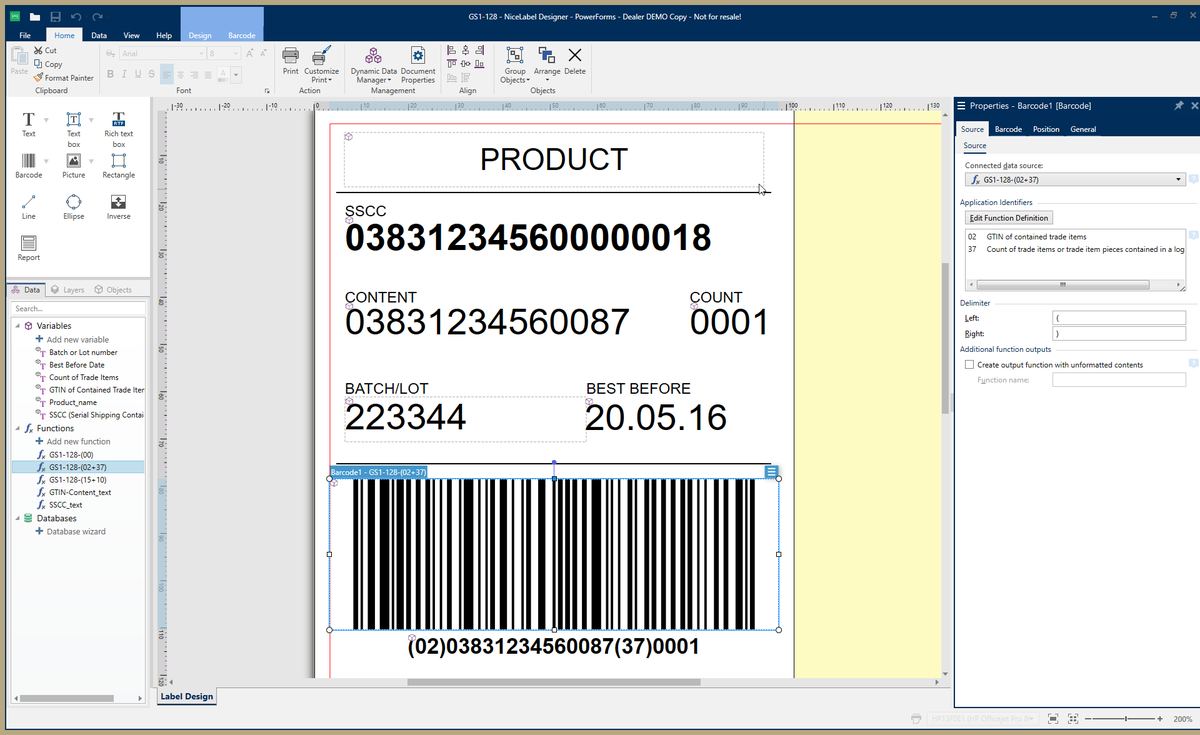
Task: Collapse the Variables tree node
Action: pos(16,326)
